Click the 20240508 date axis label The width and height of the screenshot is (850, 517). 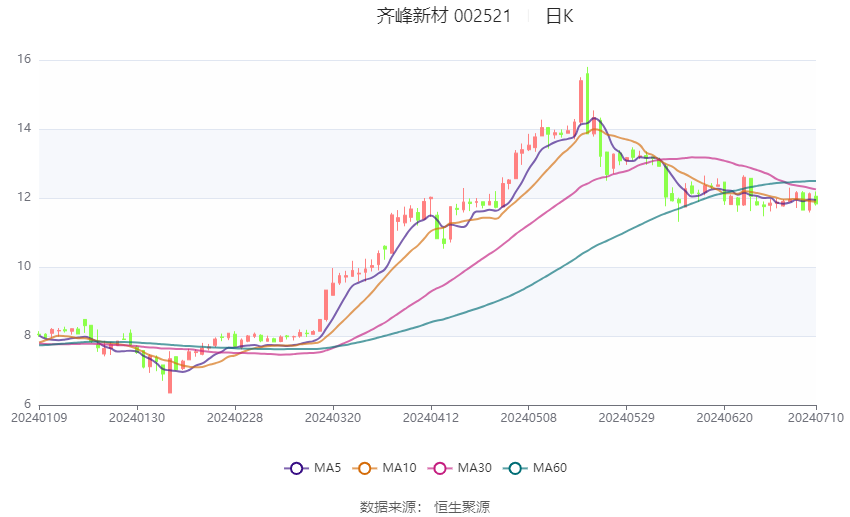click(529, 418)
